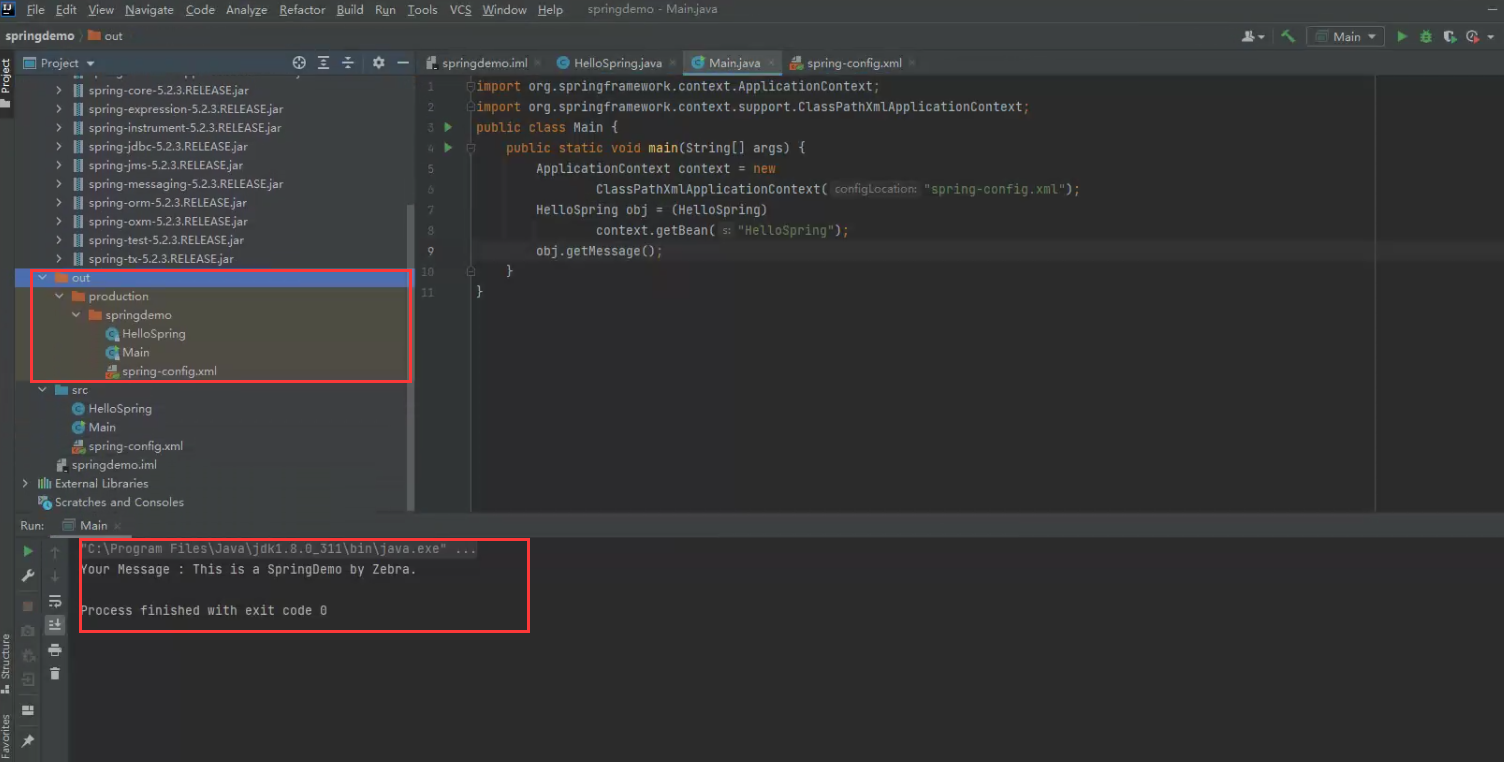Collapse all in the Project panel toolbar
1504x762 pixels.
pos(348,62)
